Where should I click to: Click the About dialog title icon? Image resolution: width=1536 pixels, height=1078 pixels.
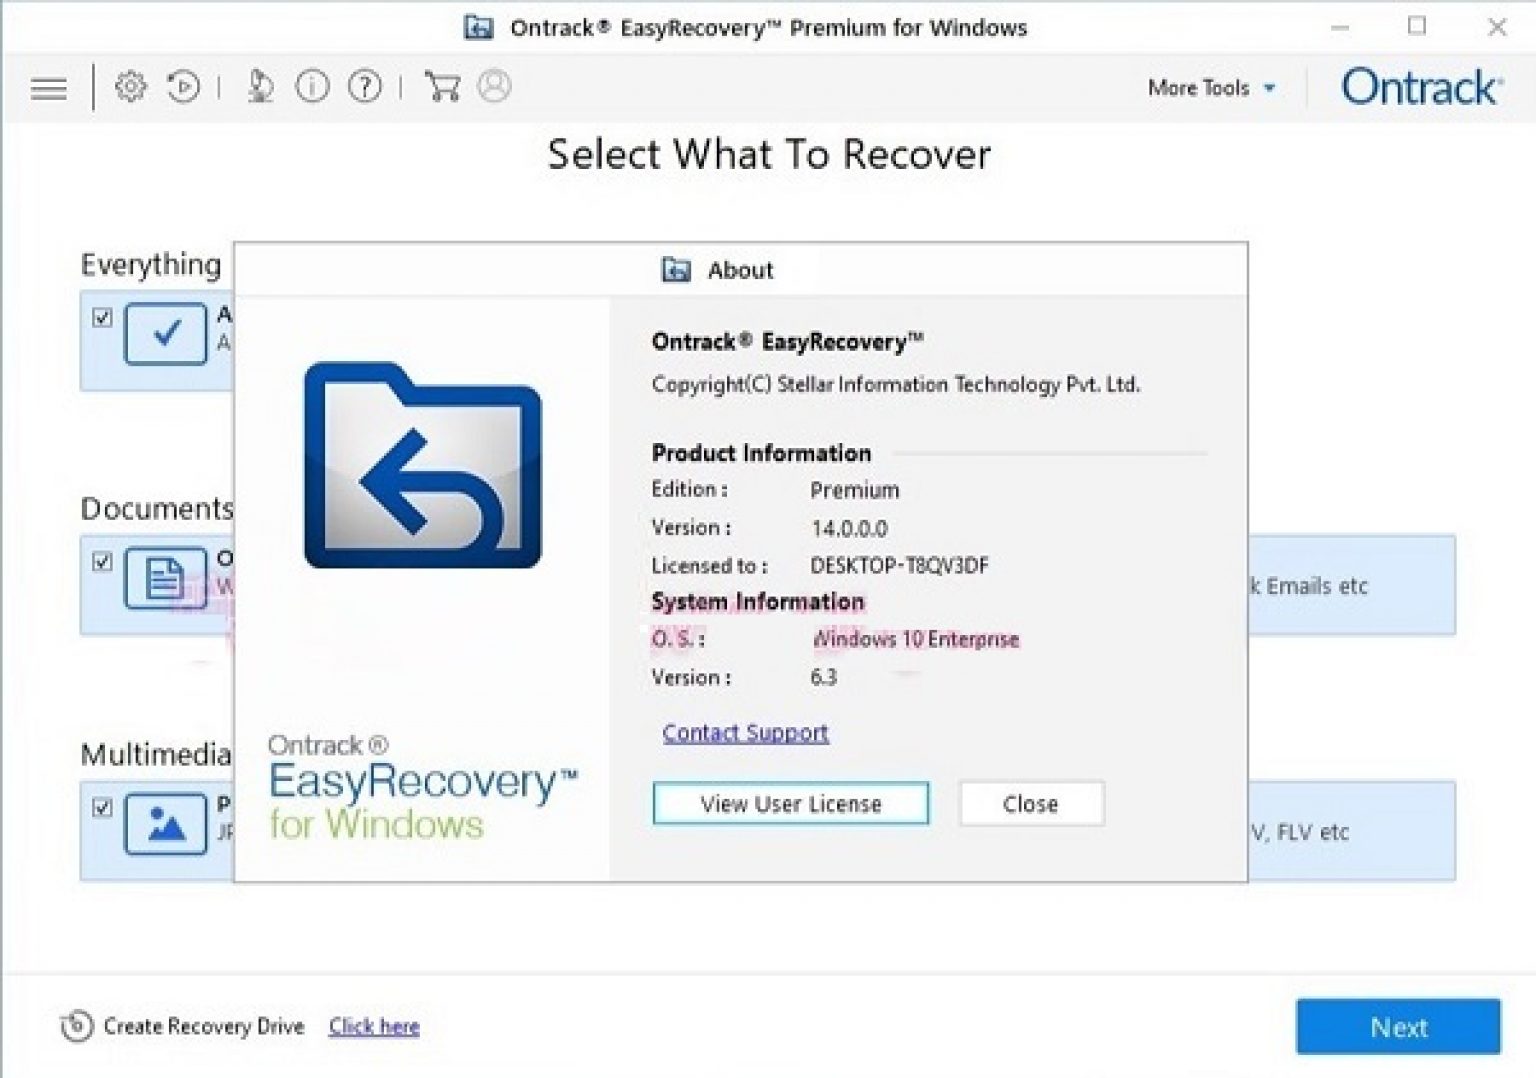point(676,270)
